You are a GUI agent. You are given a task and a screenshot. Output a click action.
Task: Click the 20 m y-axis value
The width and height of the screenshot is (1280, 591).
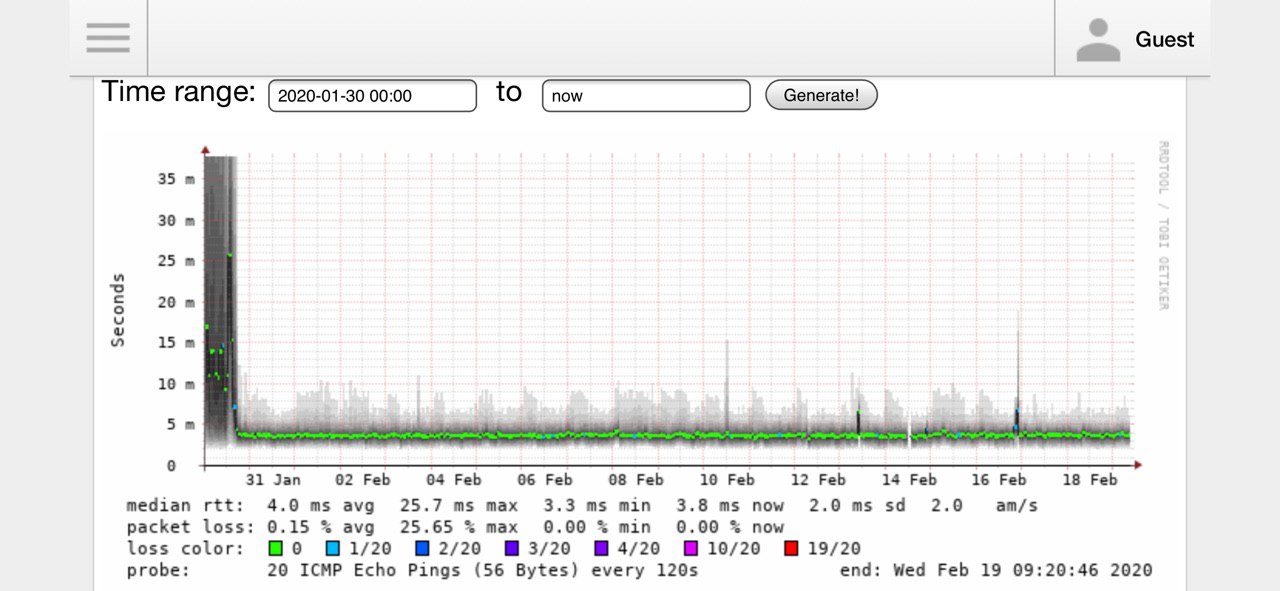177,302
